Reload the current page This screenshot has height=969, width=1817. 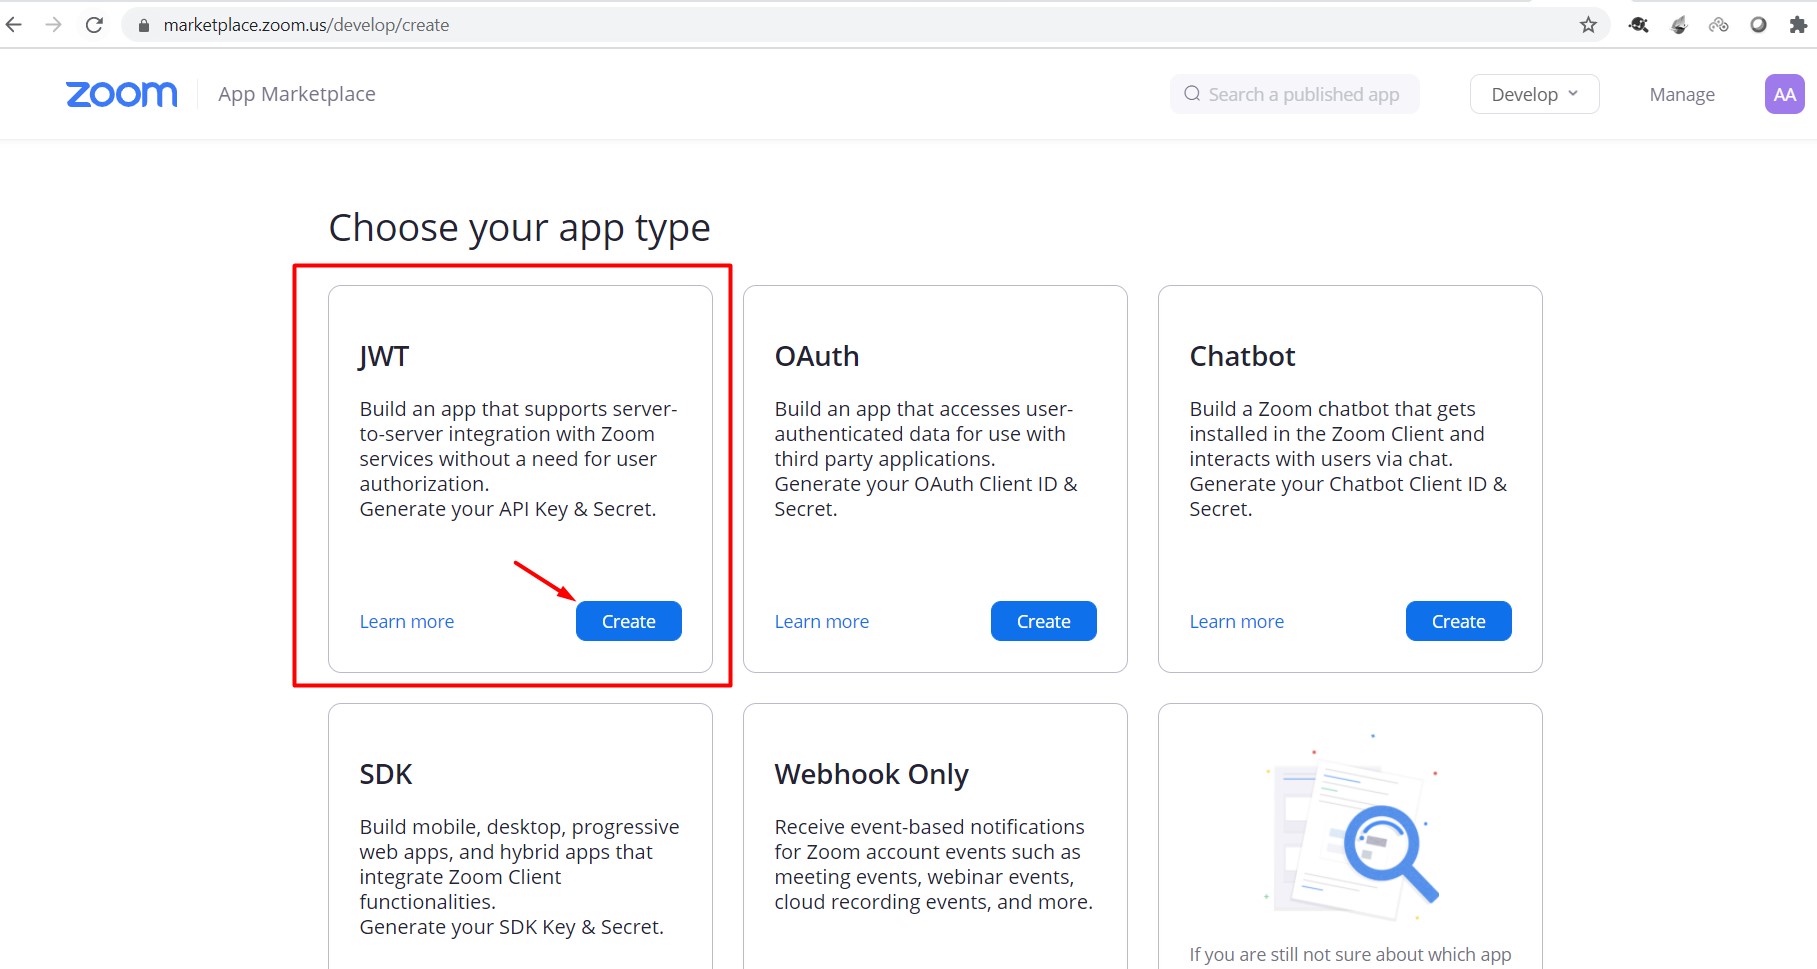point(94,25)
